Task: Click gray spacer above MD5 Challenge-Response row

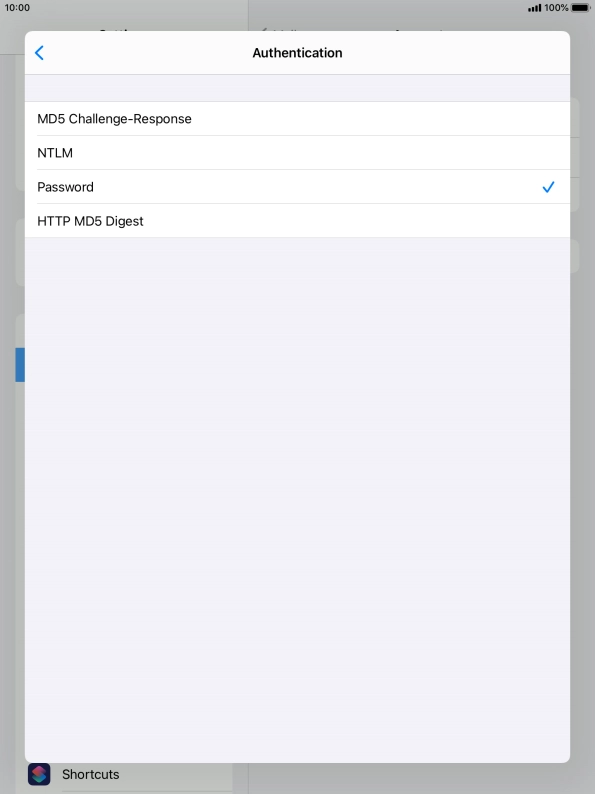Action: tap(297, 88)
